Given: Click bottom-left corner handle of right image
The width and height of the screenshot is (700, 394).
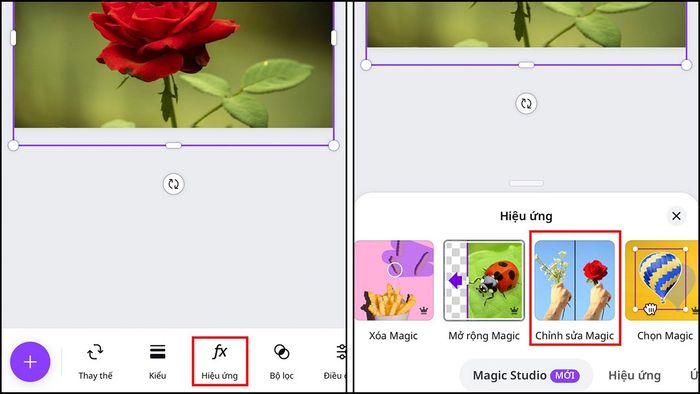Looking at the screenshot, I should 366,65.
